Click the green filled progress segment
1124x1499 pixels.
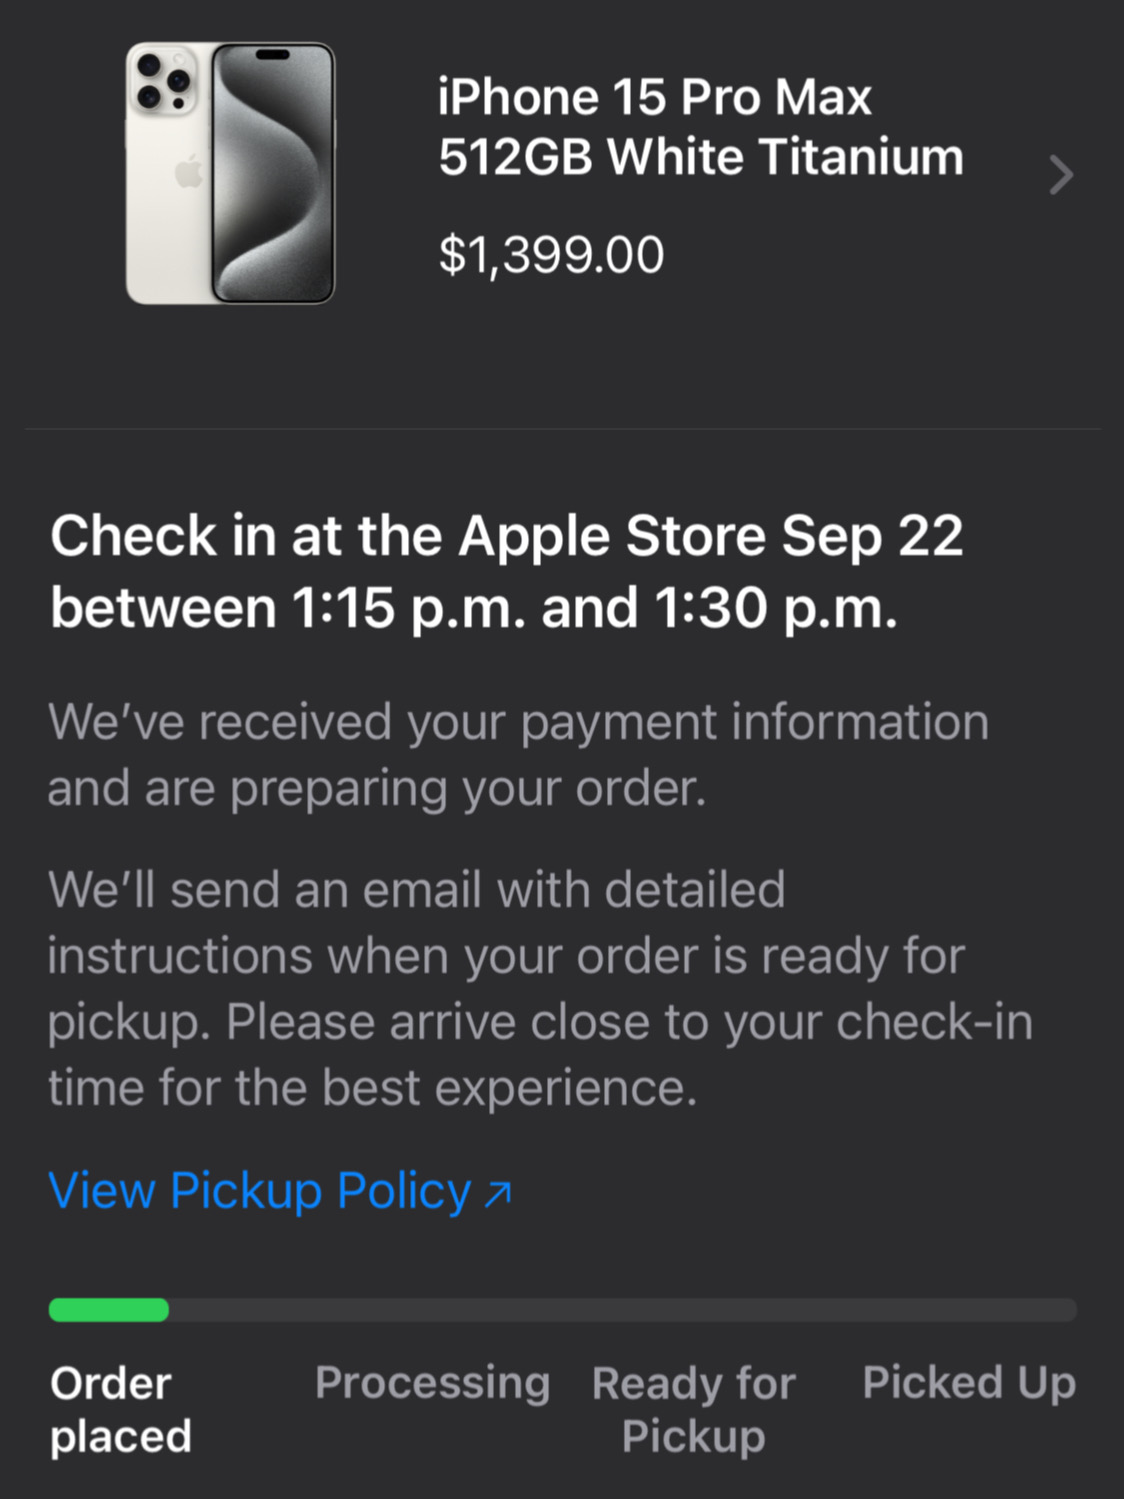coord(109,1310)
